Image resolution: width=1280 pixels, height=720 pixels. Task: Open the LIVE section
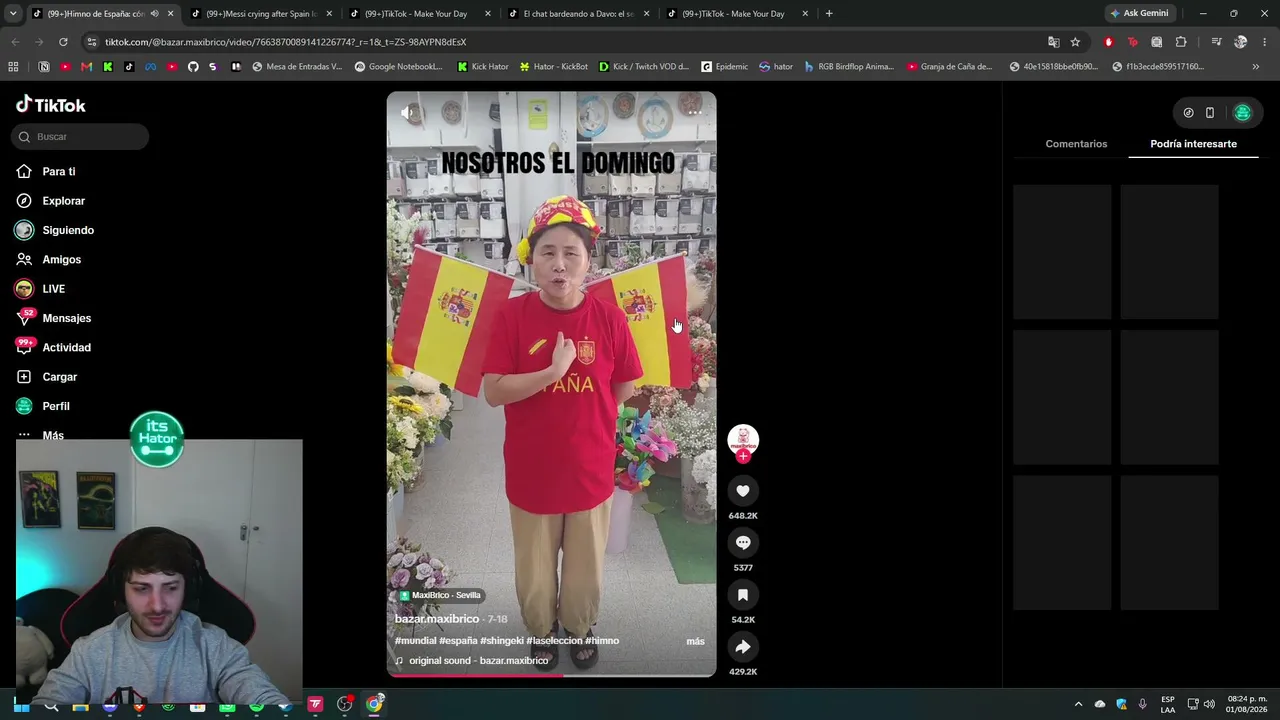[53, 289]
